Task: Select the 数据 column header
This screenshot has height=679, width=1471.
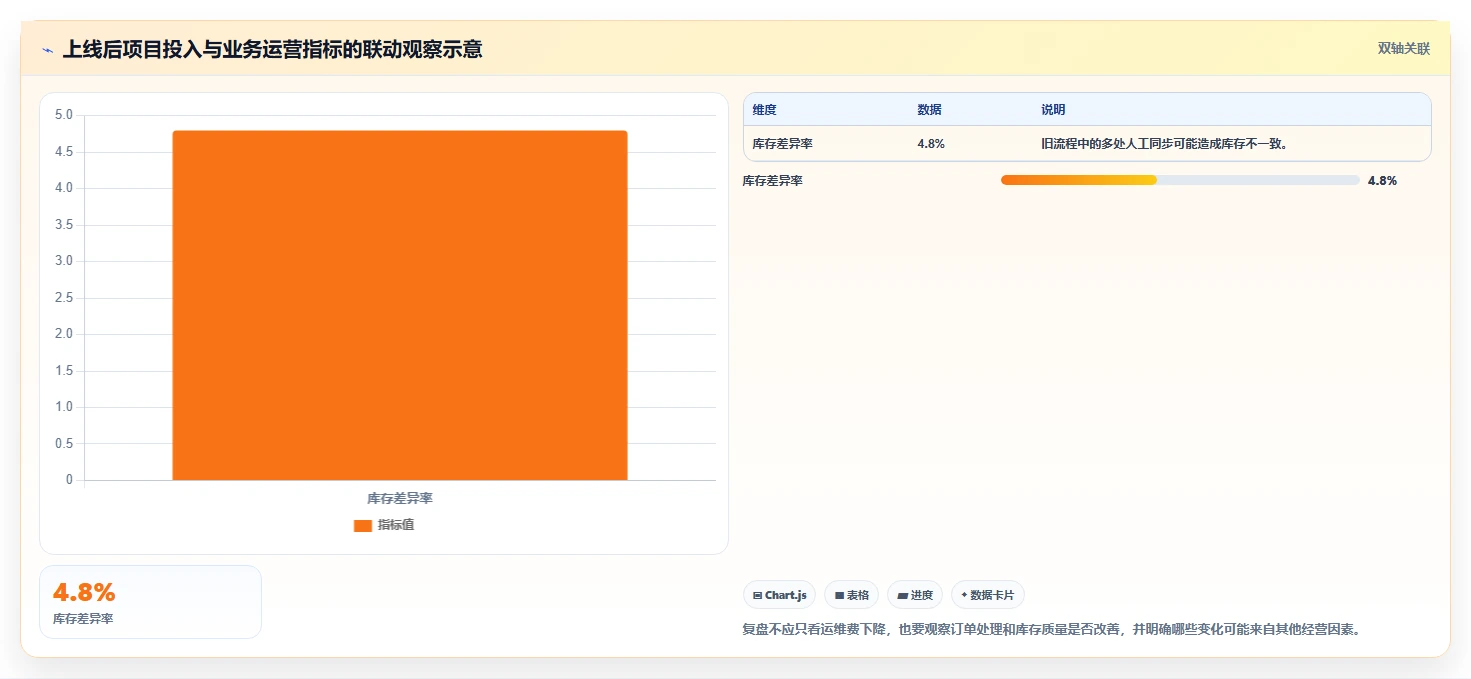Action: pyautogui.click(x=929, y=110)
